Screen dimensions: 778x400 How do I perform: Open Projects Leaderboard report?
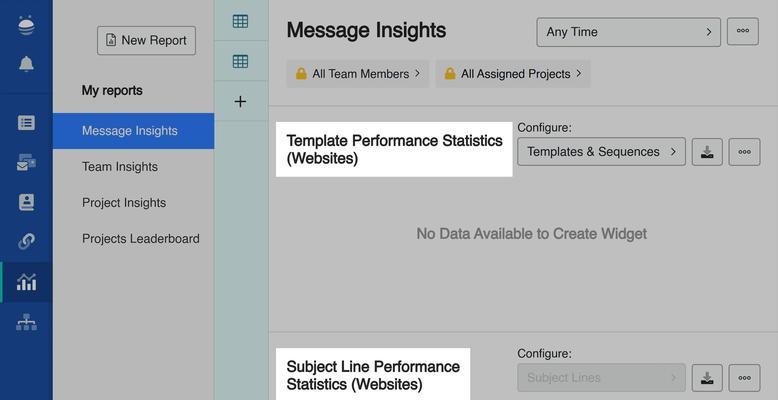coord(141,239)
